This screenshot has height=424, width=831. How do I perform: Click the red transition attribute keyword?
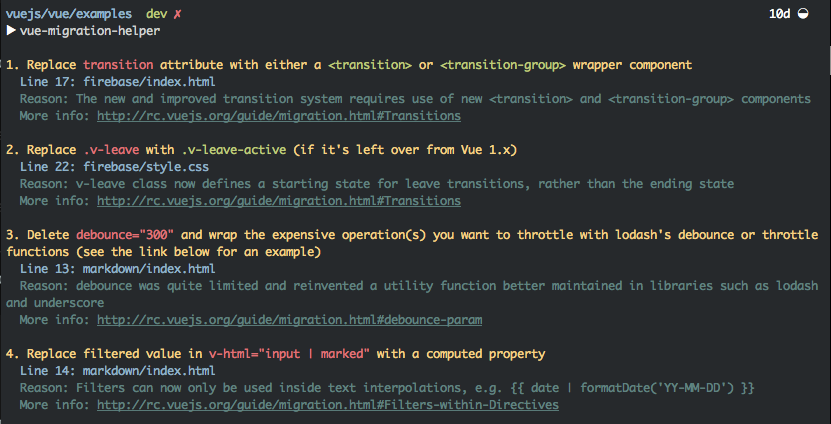click(x=118, y=65)
